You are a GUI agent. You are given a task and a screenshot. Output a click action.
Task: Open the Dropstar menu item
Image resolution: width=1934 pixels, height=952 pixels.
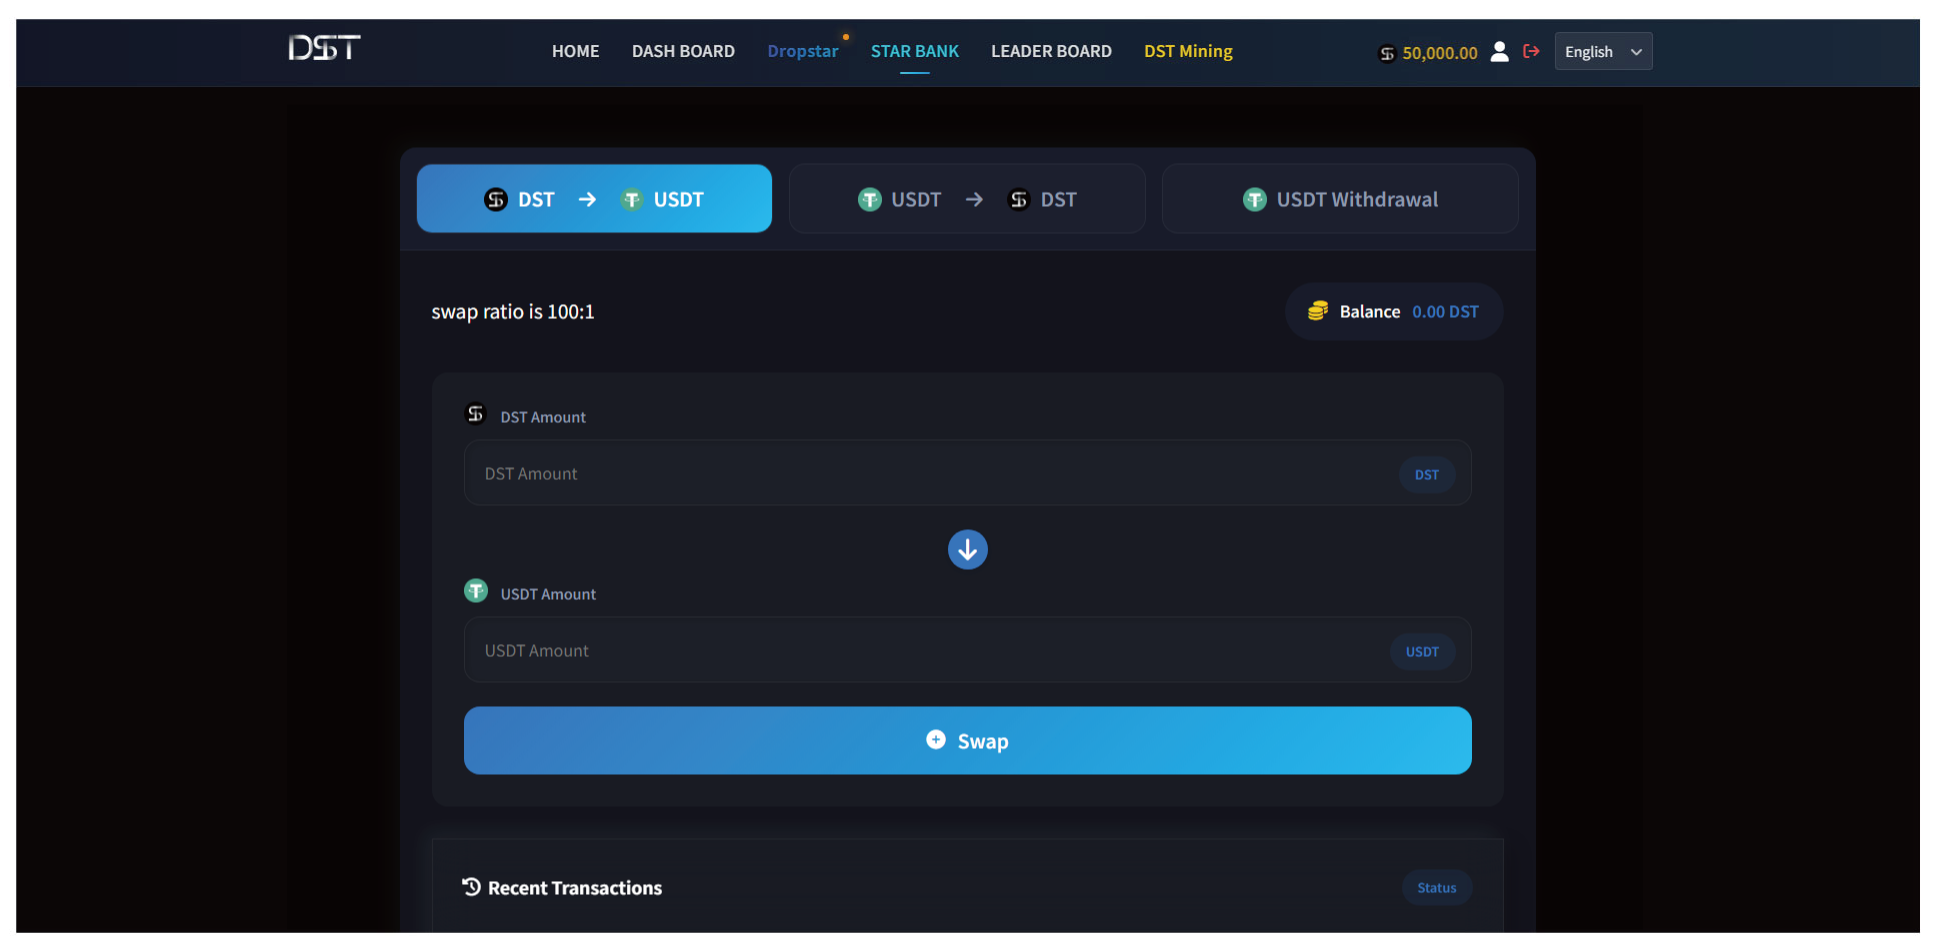802,51
